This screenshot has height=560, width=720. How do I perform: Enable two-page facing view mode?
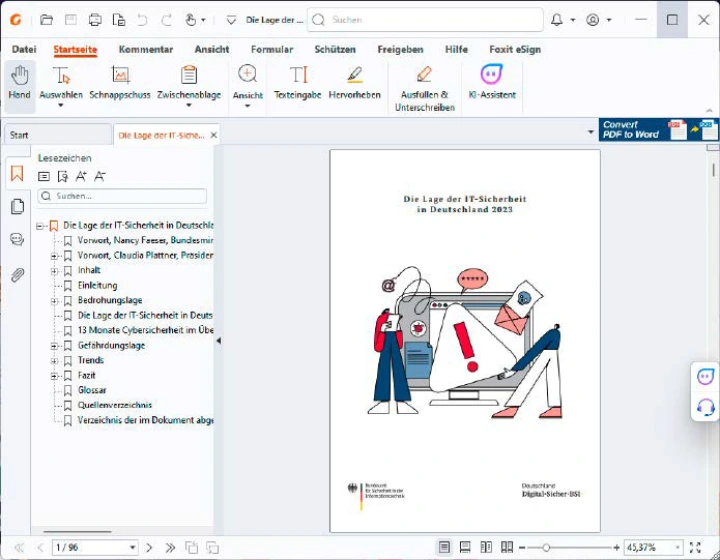(486, 547)
